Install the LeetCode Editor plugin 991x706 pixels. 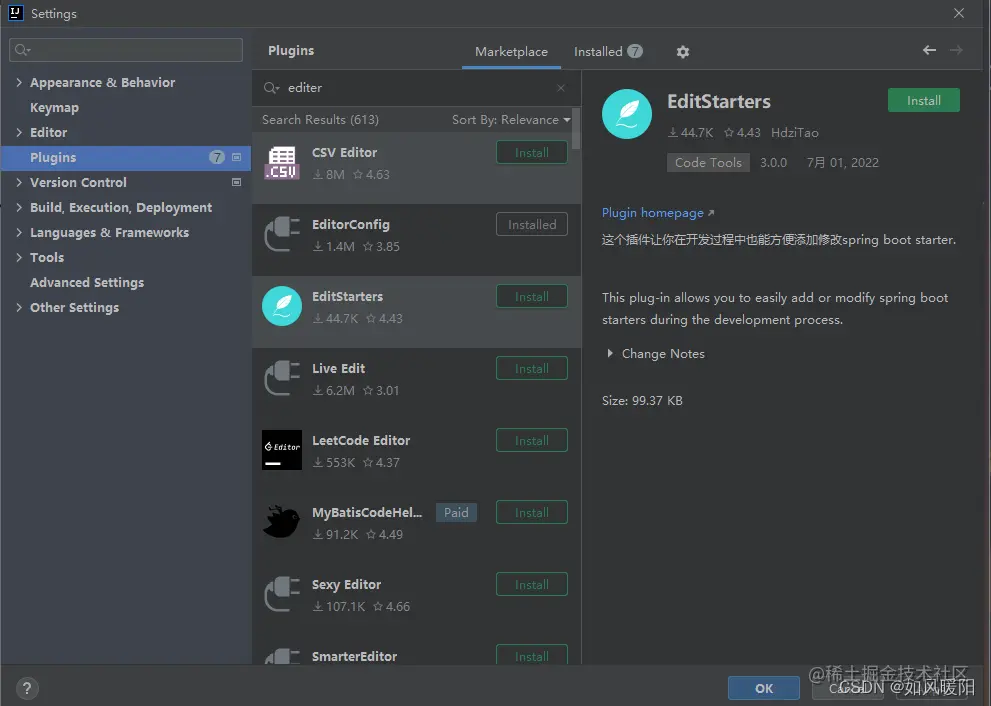(x=532, y=441)
